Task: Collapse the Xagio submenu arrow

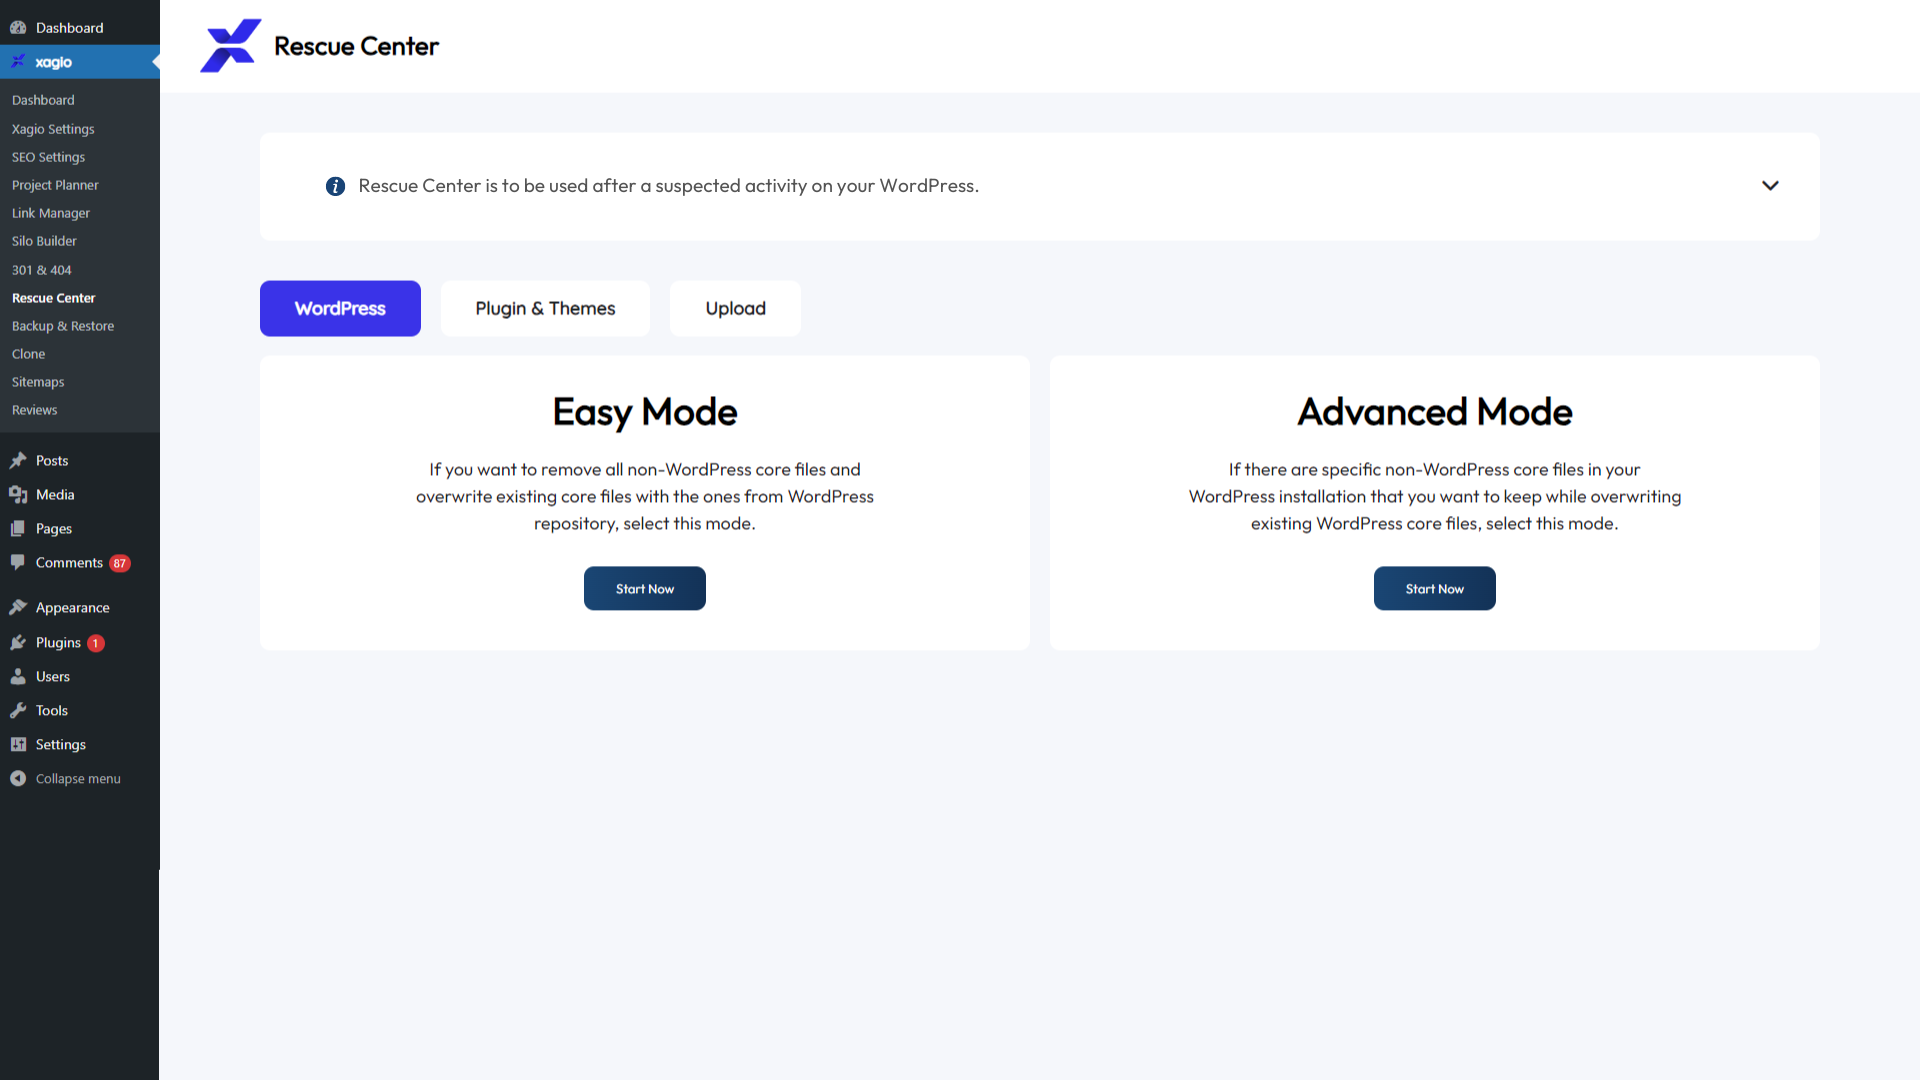Action: click(x=155, y=61)
